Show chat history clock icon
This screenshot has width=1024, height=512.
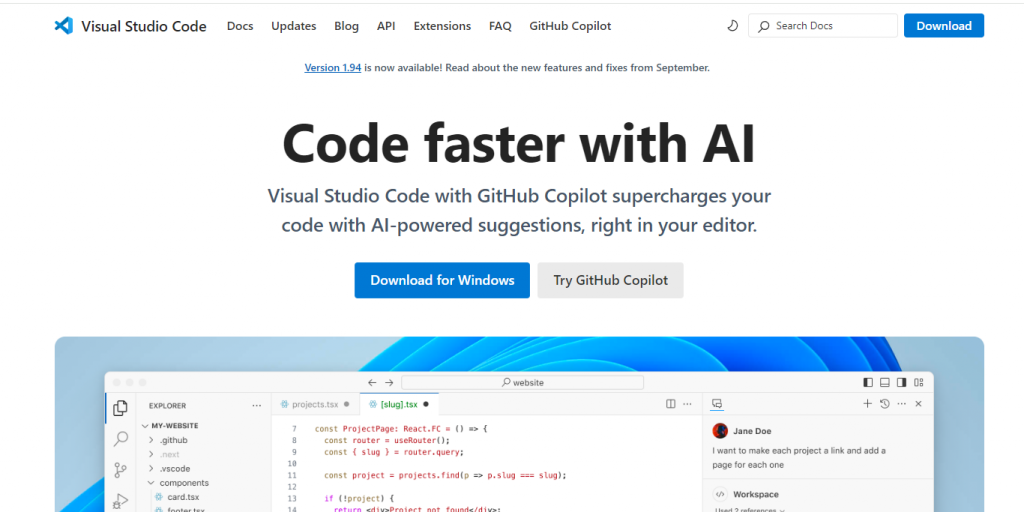point(884,404)
